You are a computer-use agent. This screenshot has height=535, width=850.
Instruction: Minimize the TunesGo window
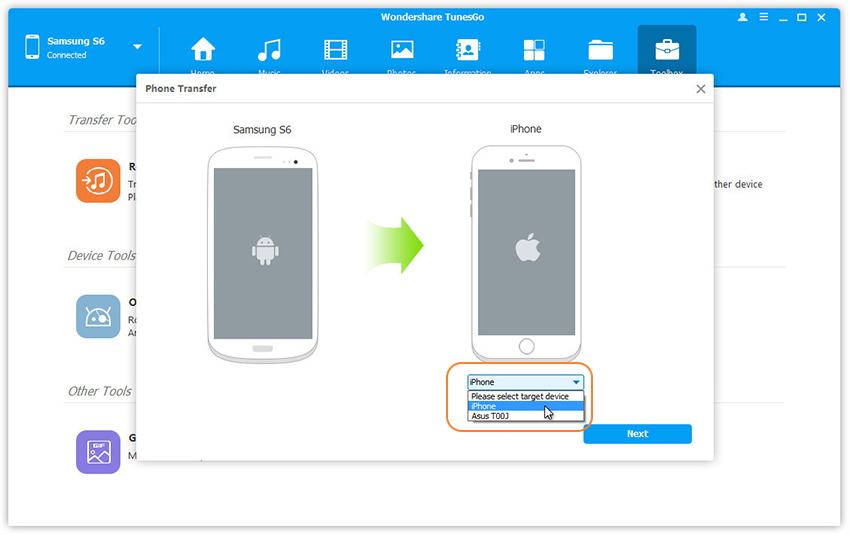point(783,18)
